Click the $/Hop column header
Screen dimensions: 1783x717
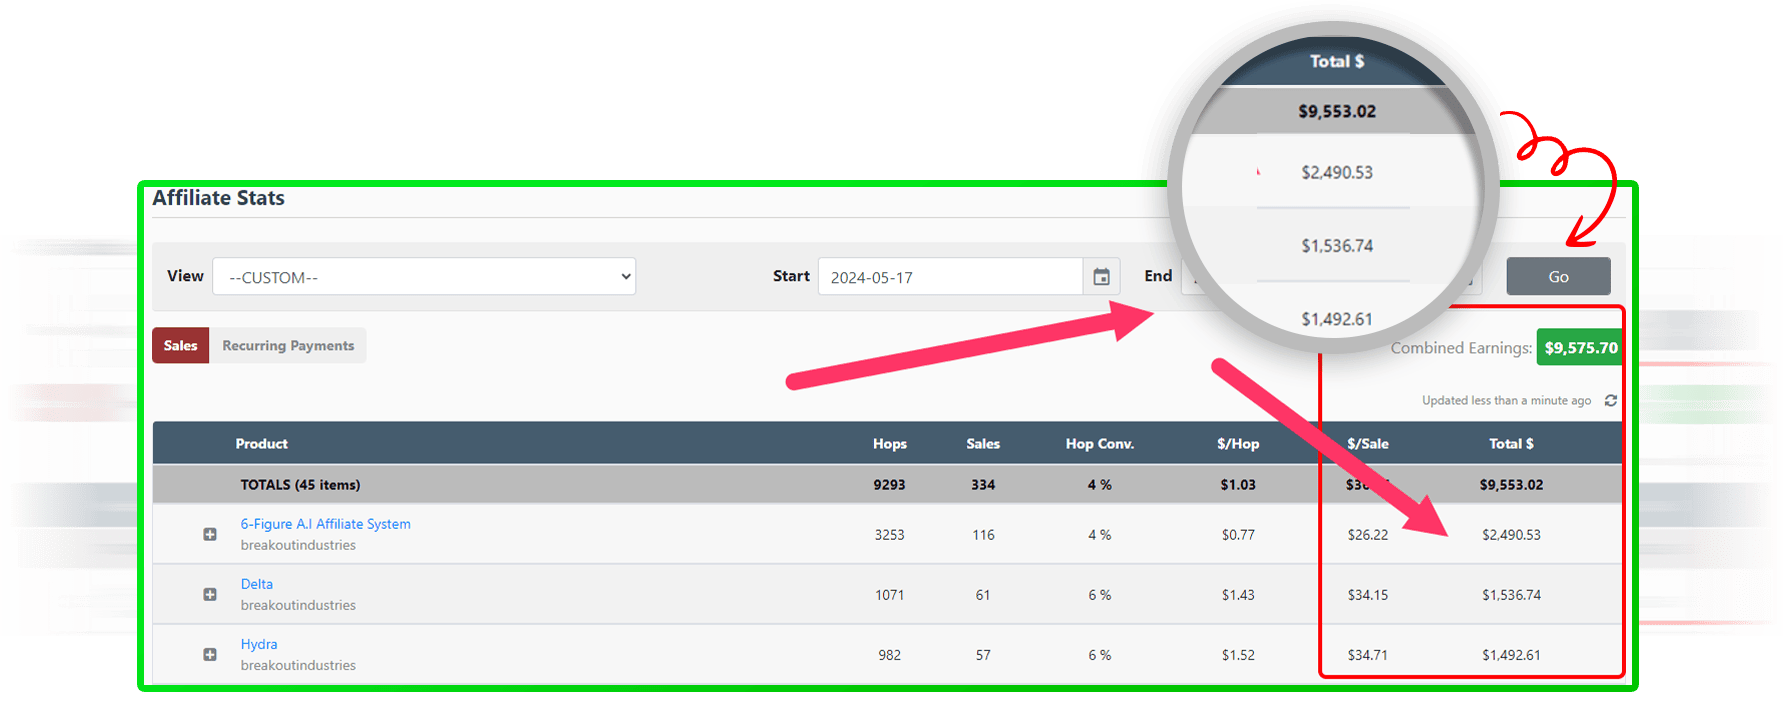[x=1237, y=444]
